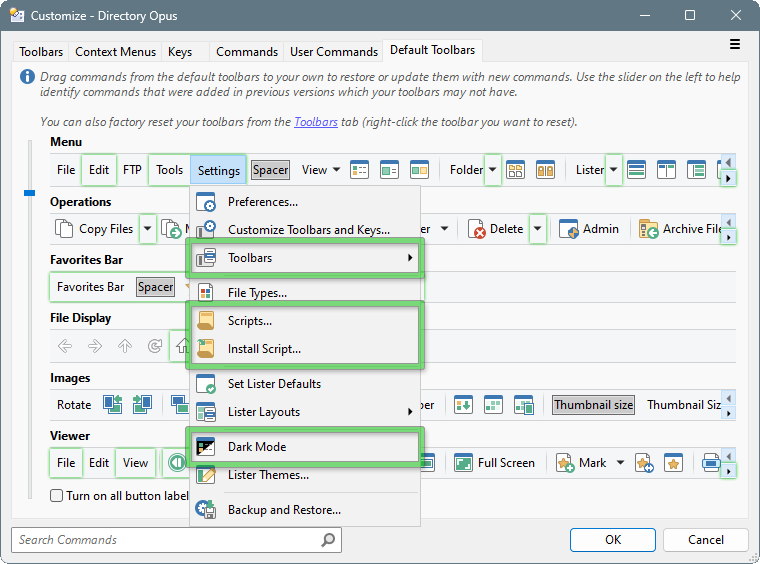Click the OK button
Screen dimensions: 760x564
613,540
